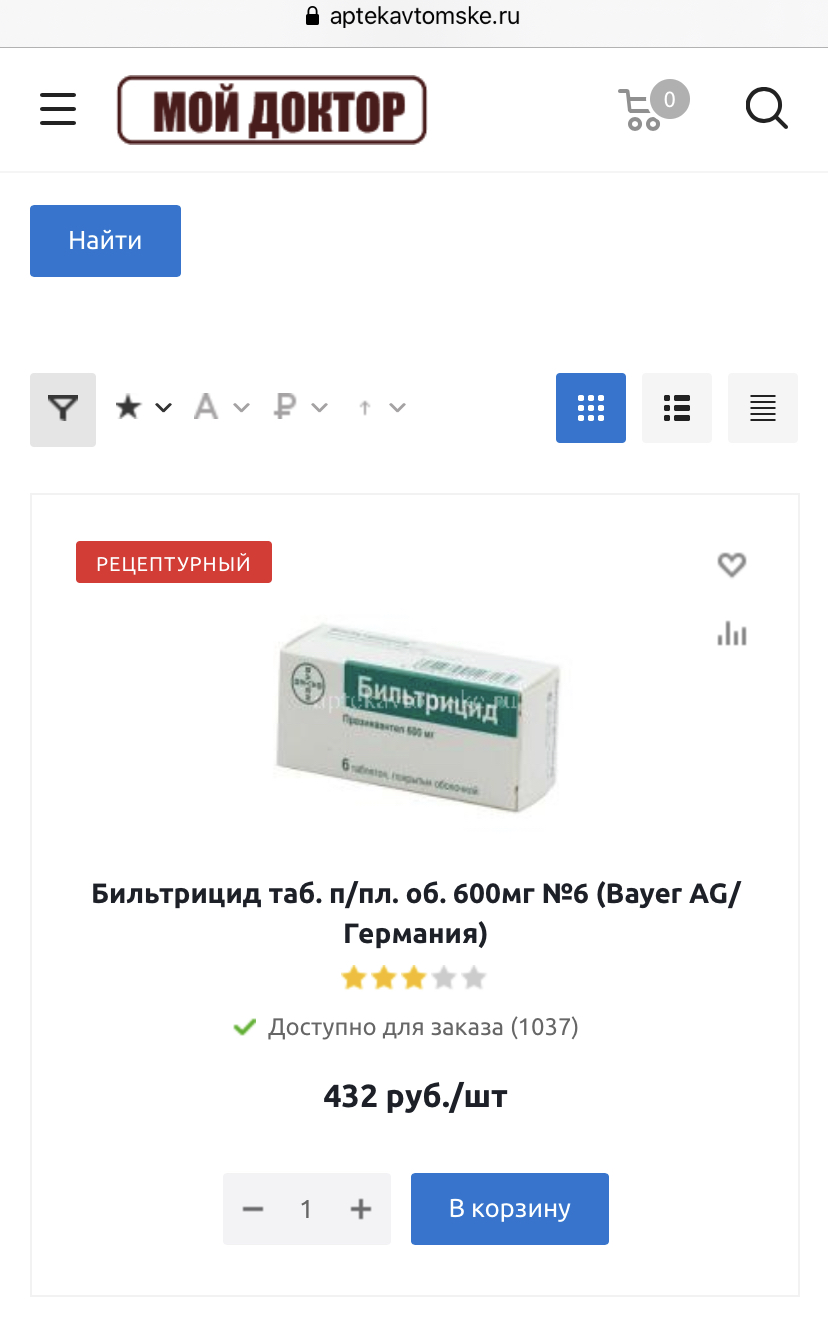Add Бильтрицид to favorites heart
The width and height of the screenshot is (828, 1325).
point(732,565)
